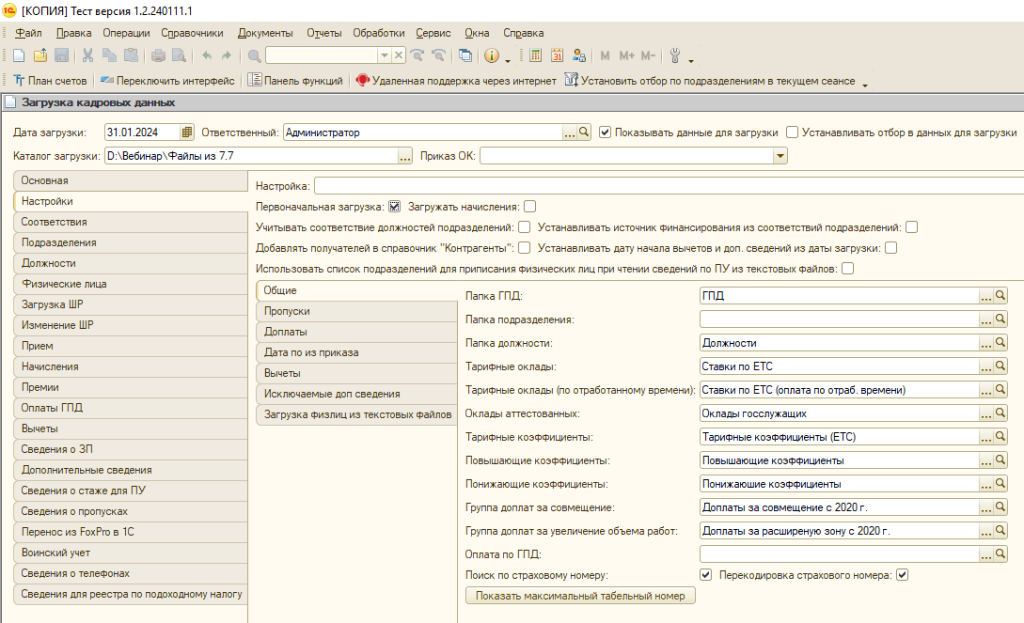Click the План счетов button
Screen dimensions: 1024x623
tap(50, 81)
